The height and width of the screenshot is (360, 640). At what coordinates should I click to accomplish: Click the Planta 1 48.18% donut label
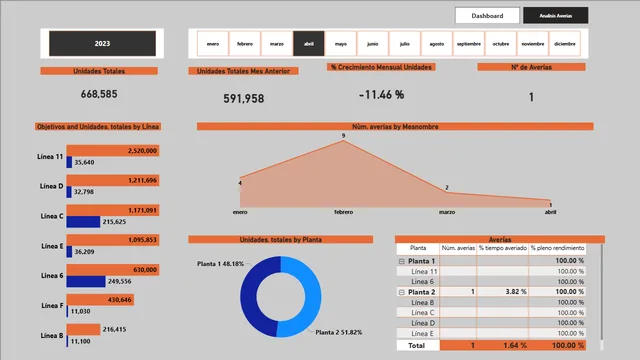(x=220, y=264)
